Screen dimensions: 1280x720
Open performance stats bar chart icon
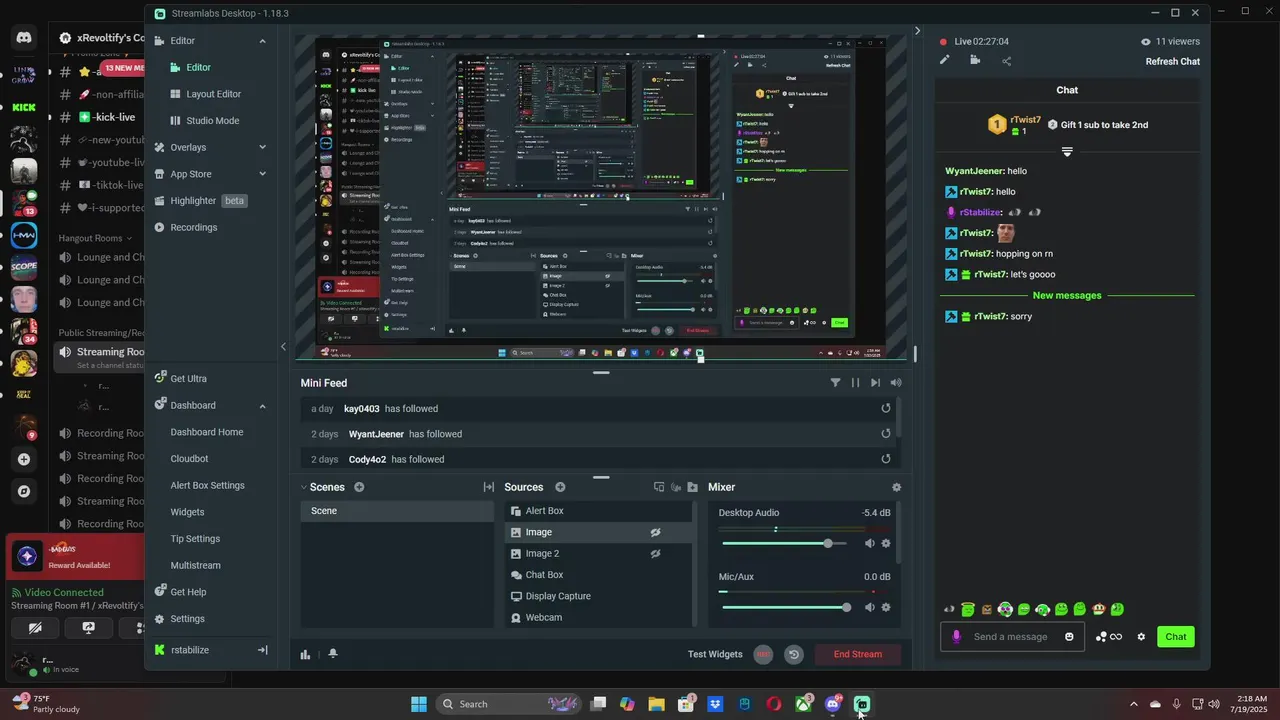(305, 654)
